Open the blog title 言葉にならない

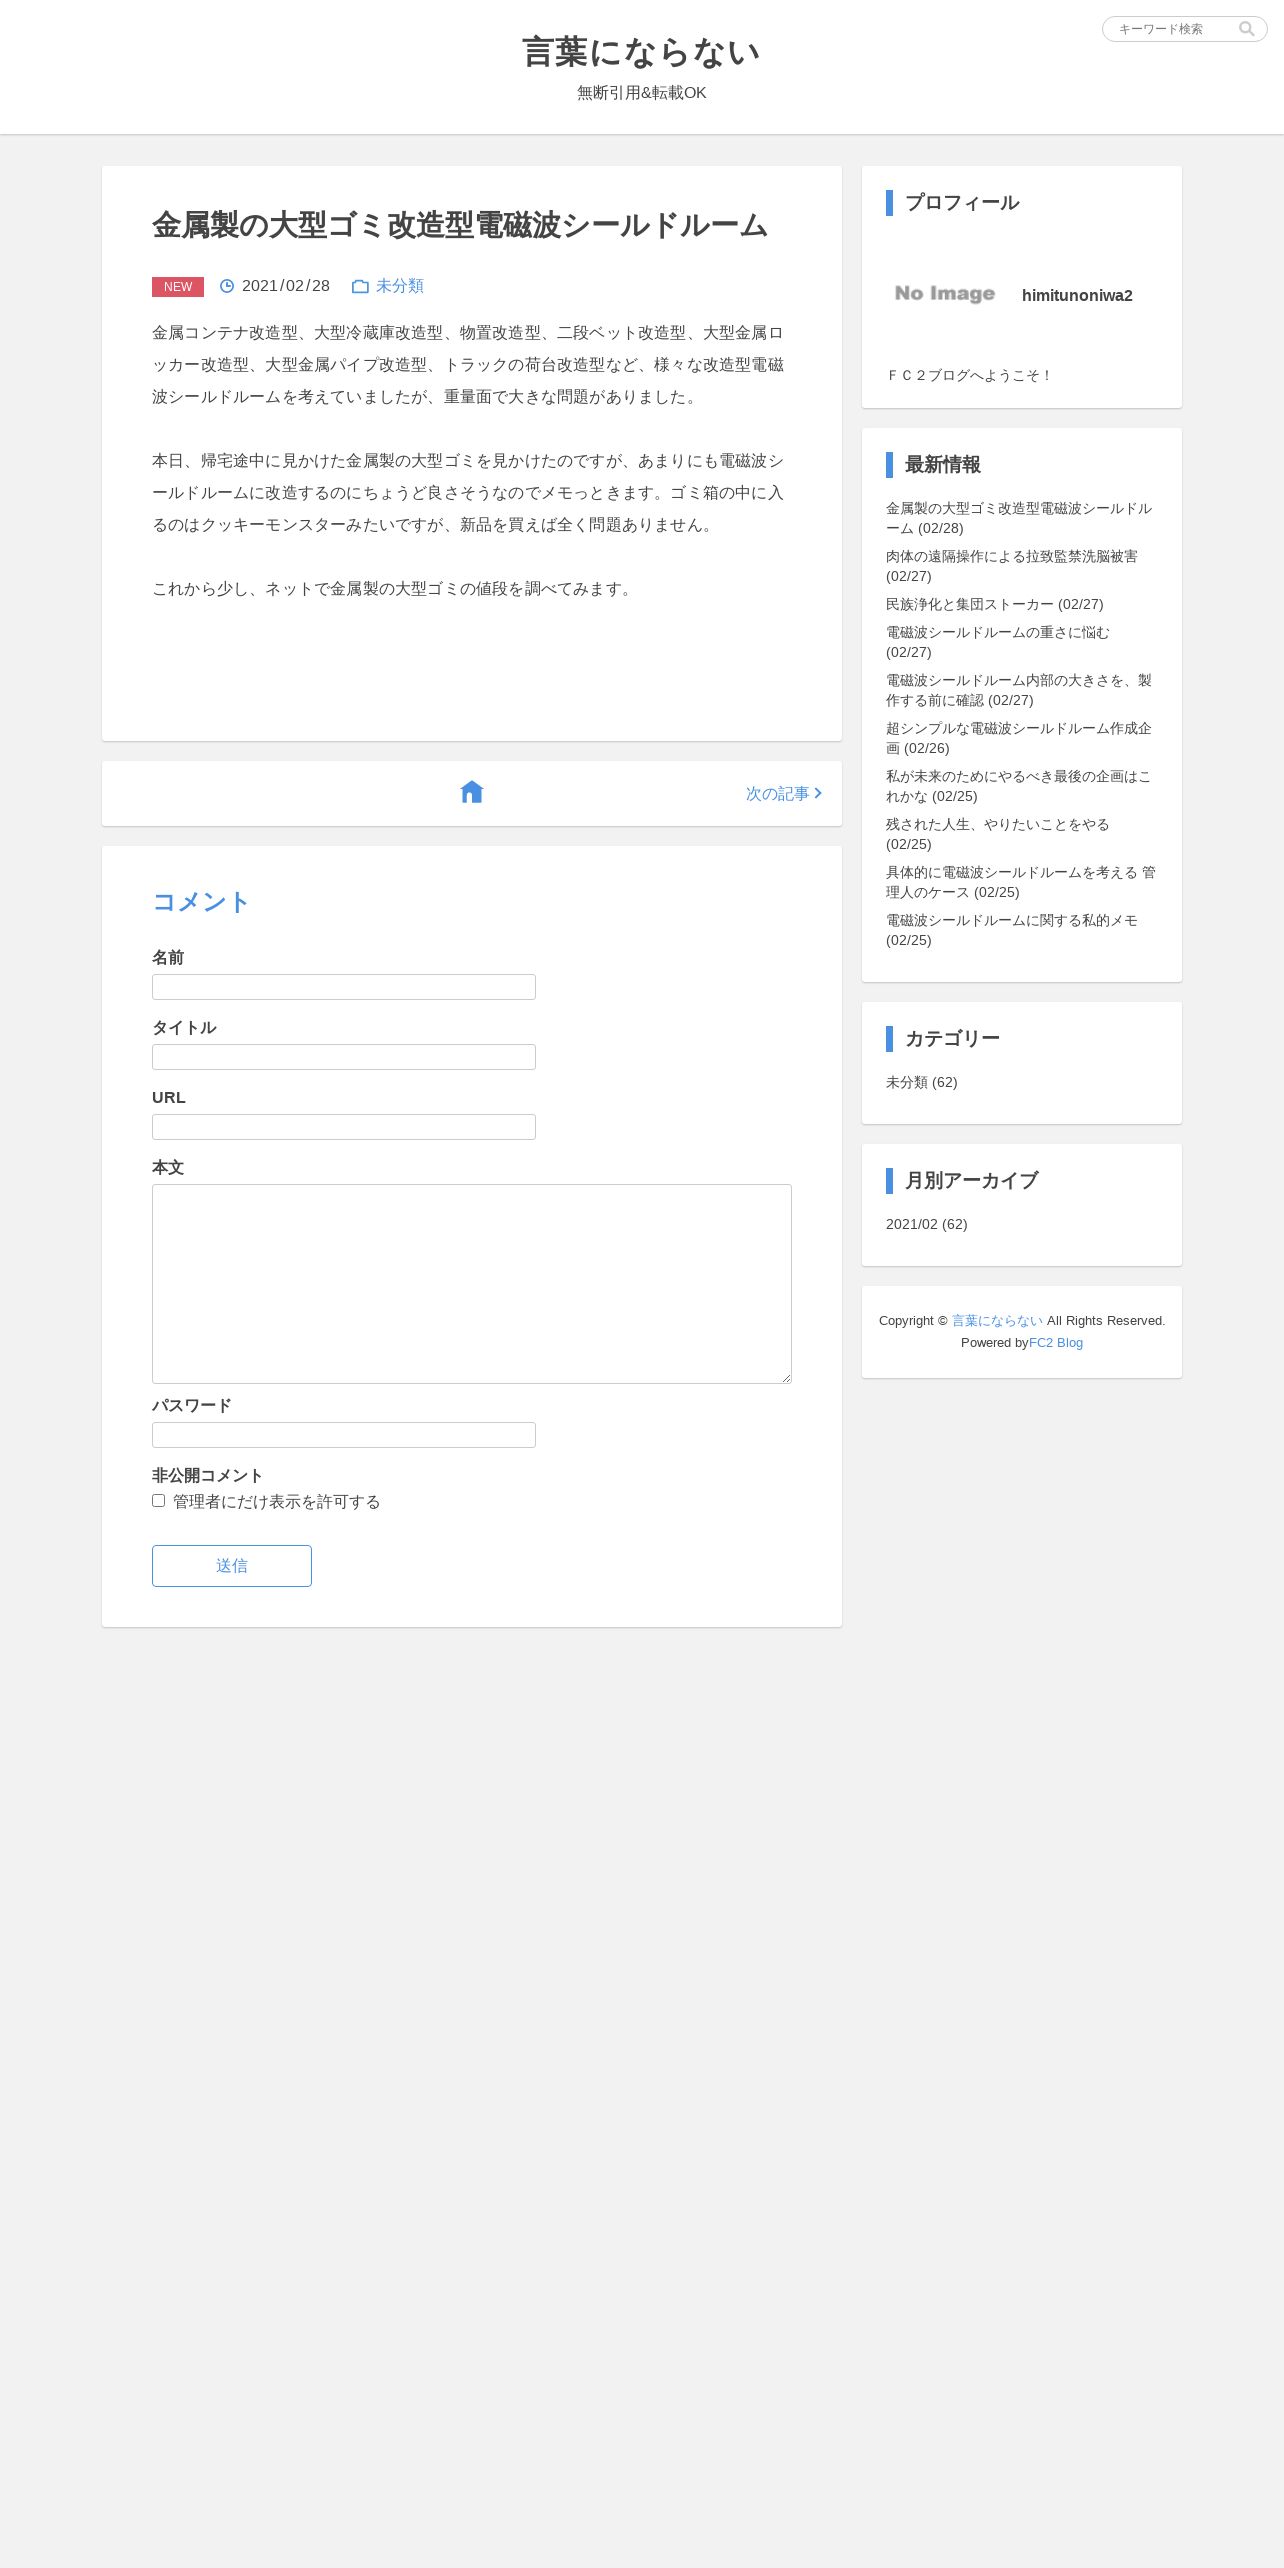coord(642,52)
